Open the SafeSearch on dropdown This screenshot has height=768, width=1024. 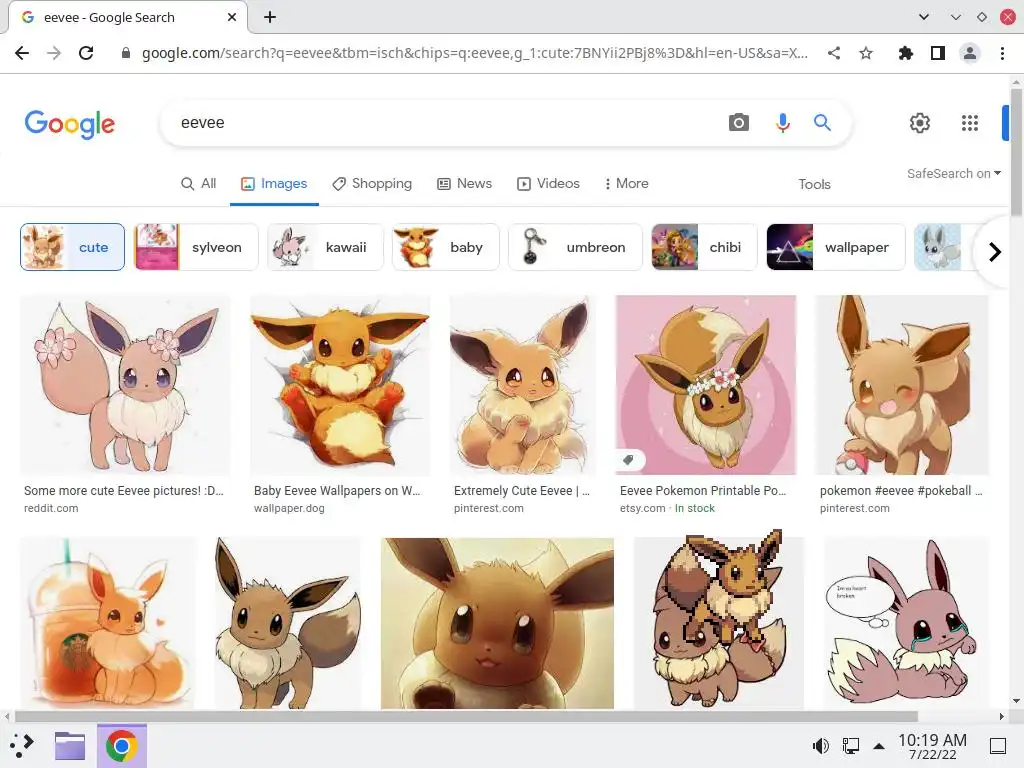point(953,173)
